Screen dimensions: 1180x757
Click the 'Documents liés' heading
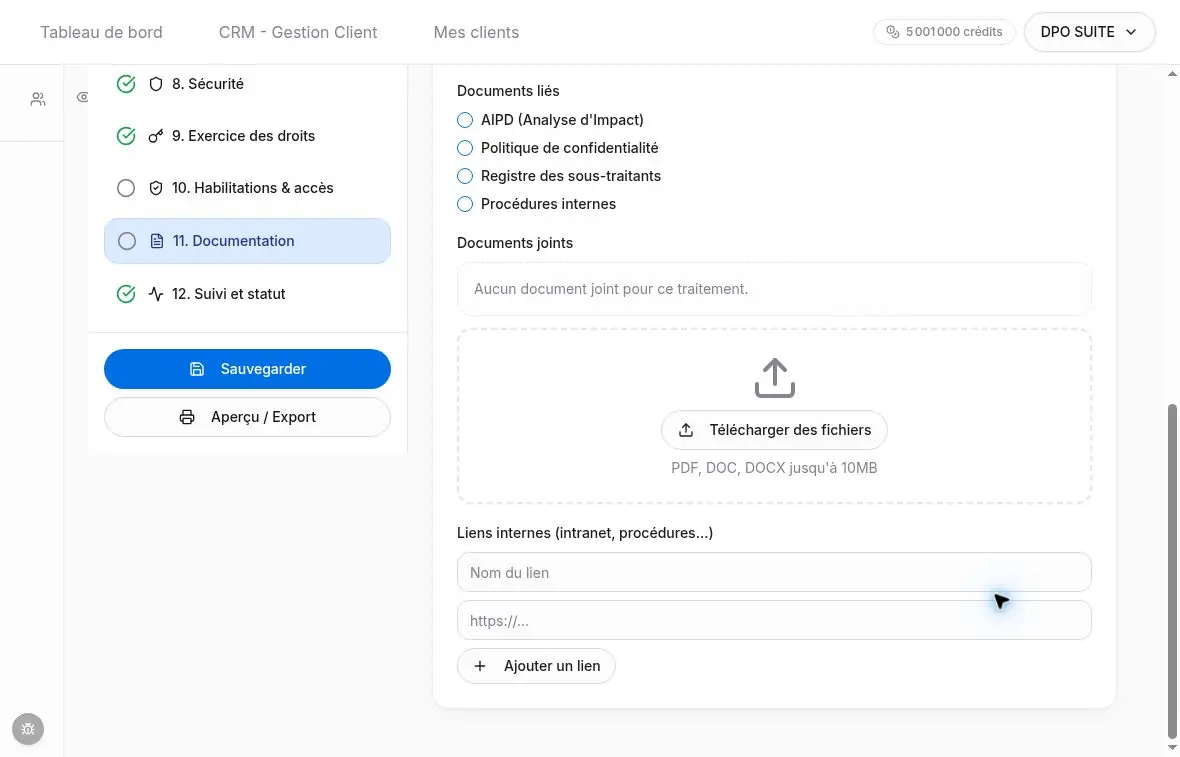508,91
